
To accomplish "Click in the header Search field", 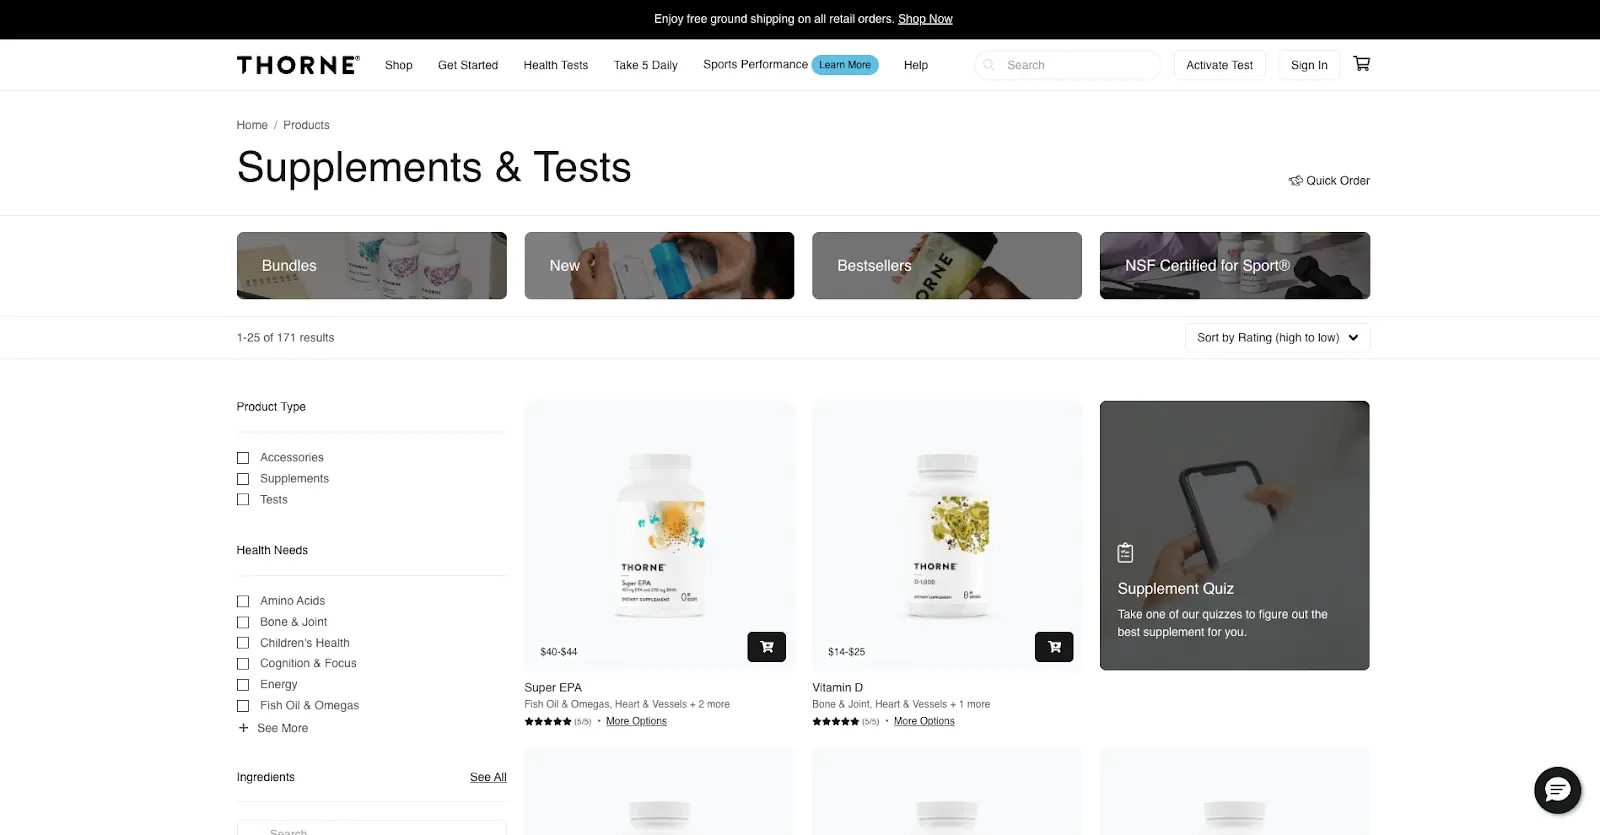I will point(1068,65).
